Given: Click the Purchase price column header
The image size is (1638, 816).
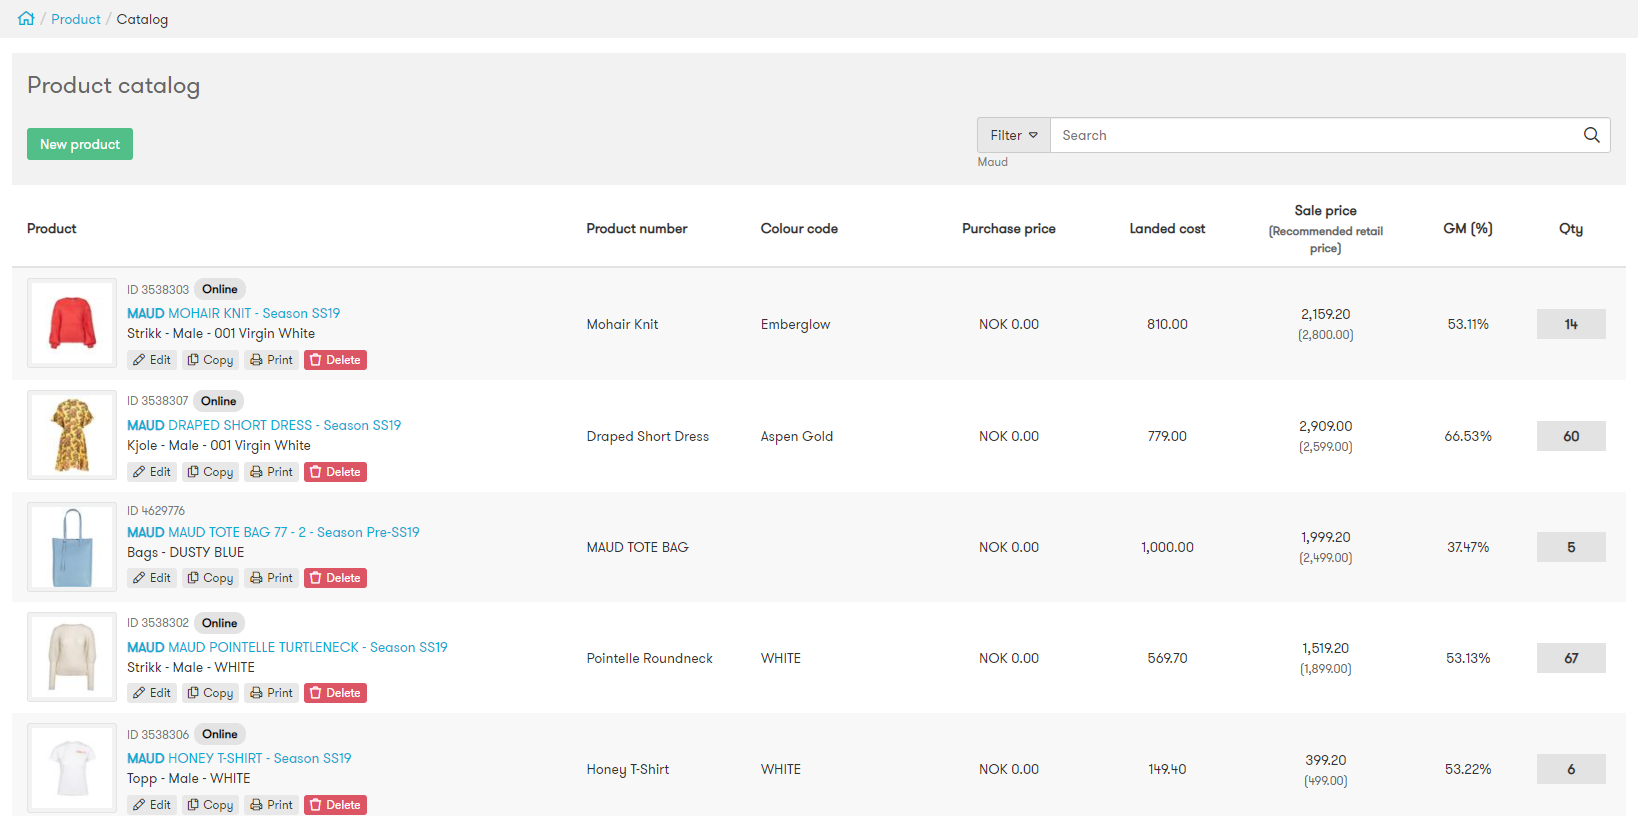Looking at the screenshot, I should 1009,229.
